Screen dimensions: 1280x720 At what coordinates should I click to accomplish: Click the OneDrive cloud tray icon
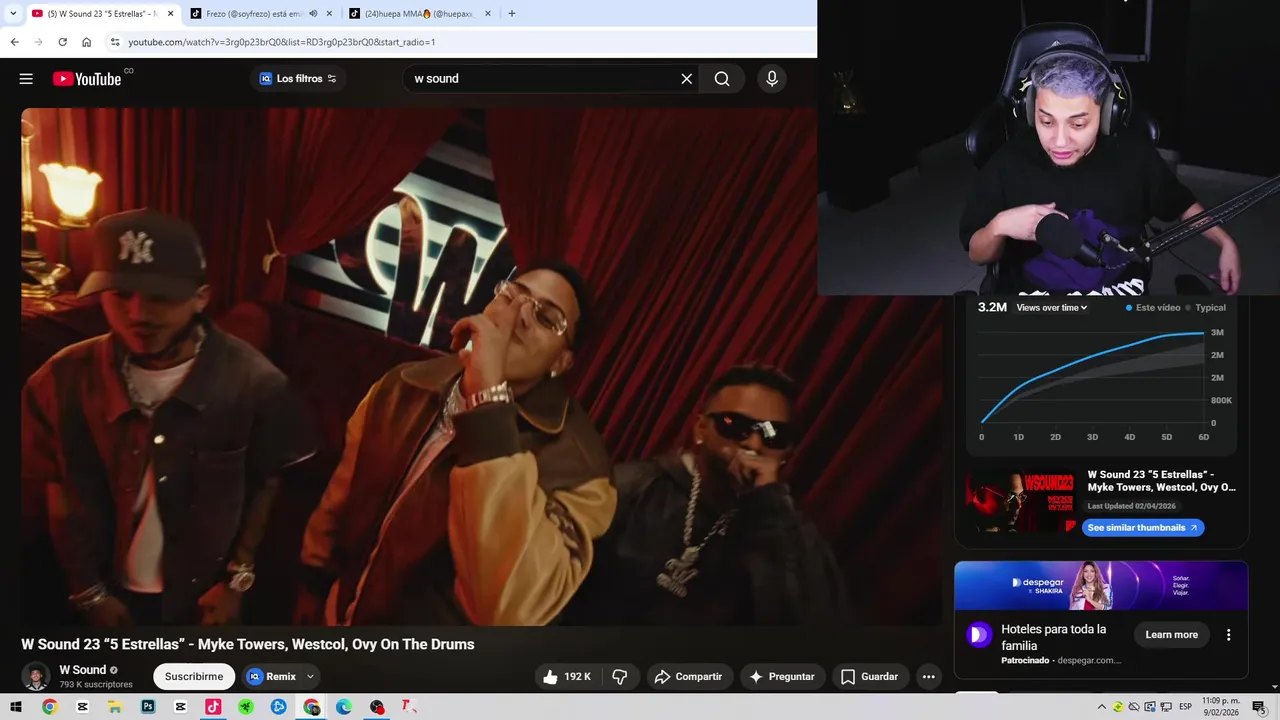pyautogui.click(x=1134, y=707)
